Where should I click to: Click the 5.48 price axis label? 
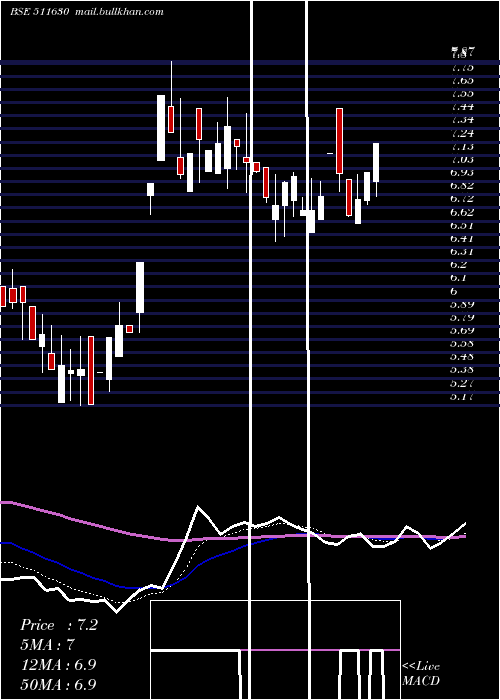tap(462, 357)
